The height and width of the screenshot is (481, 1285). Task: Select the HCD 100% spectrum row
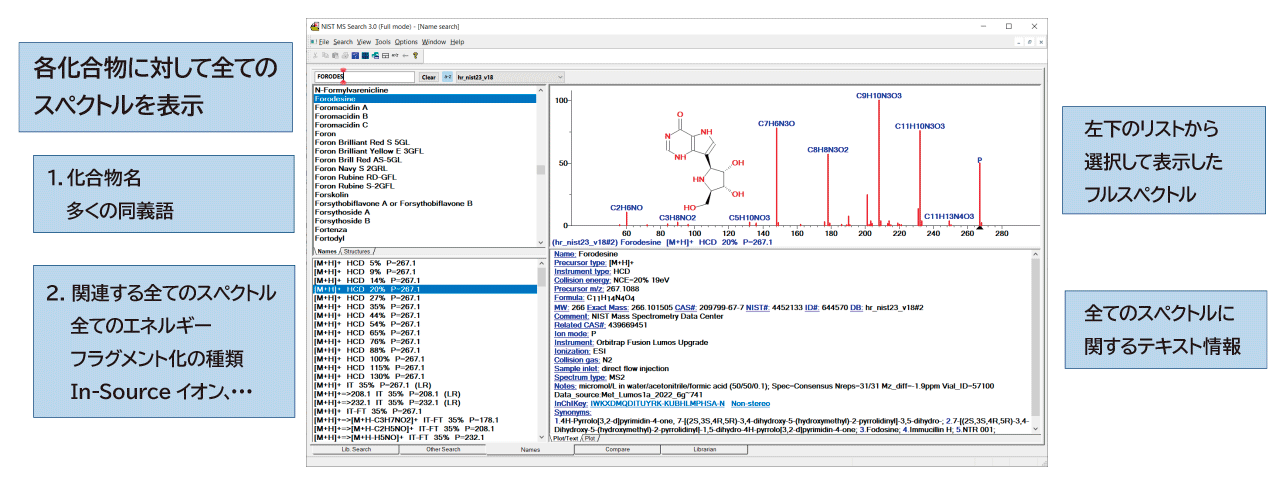tap(424, 359)
